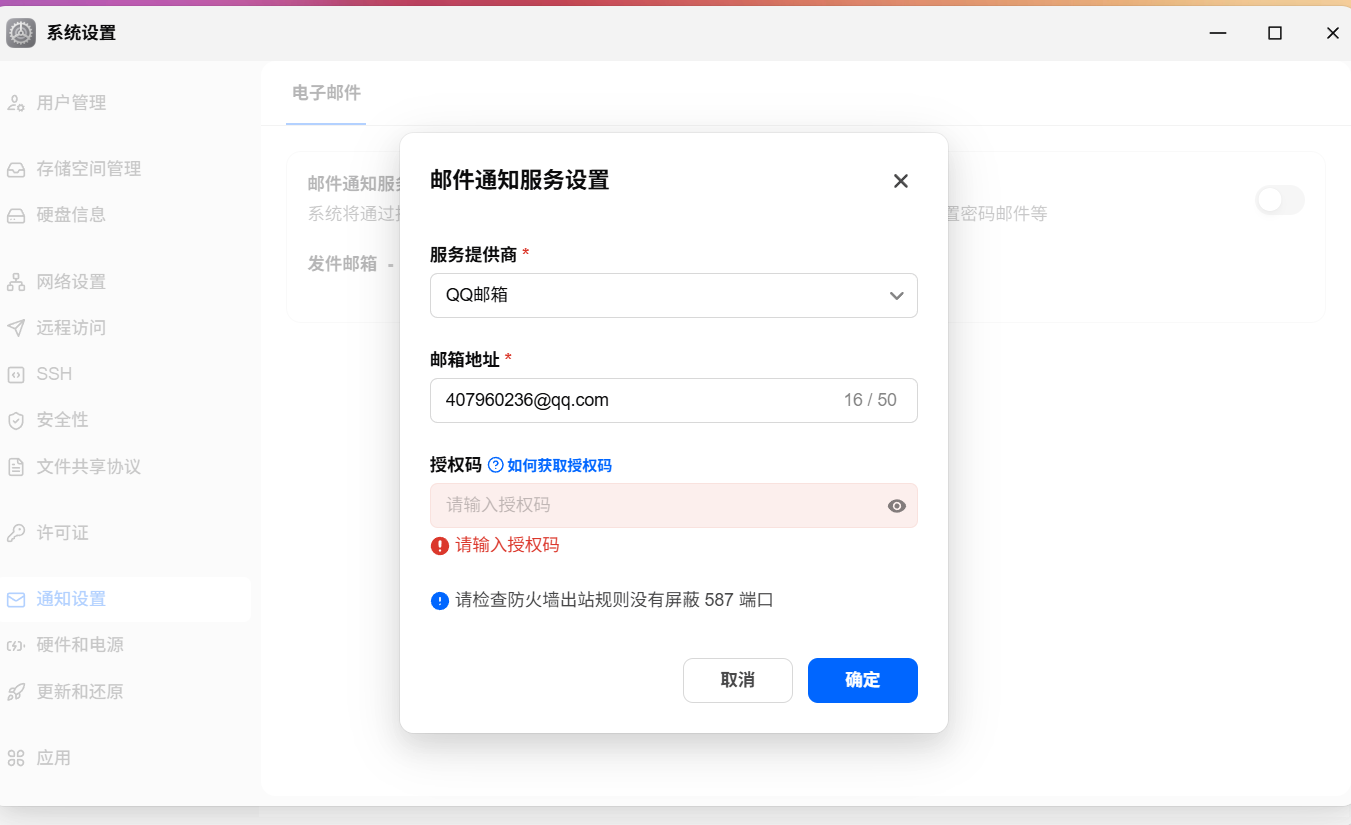The width and height of the screenshot is (1351, 825).
Task: Open 安全性 in sidebar
Action: pos(126,420)
